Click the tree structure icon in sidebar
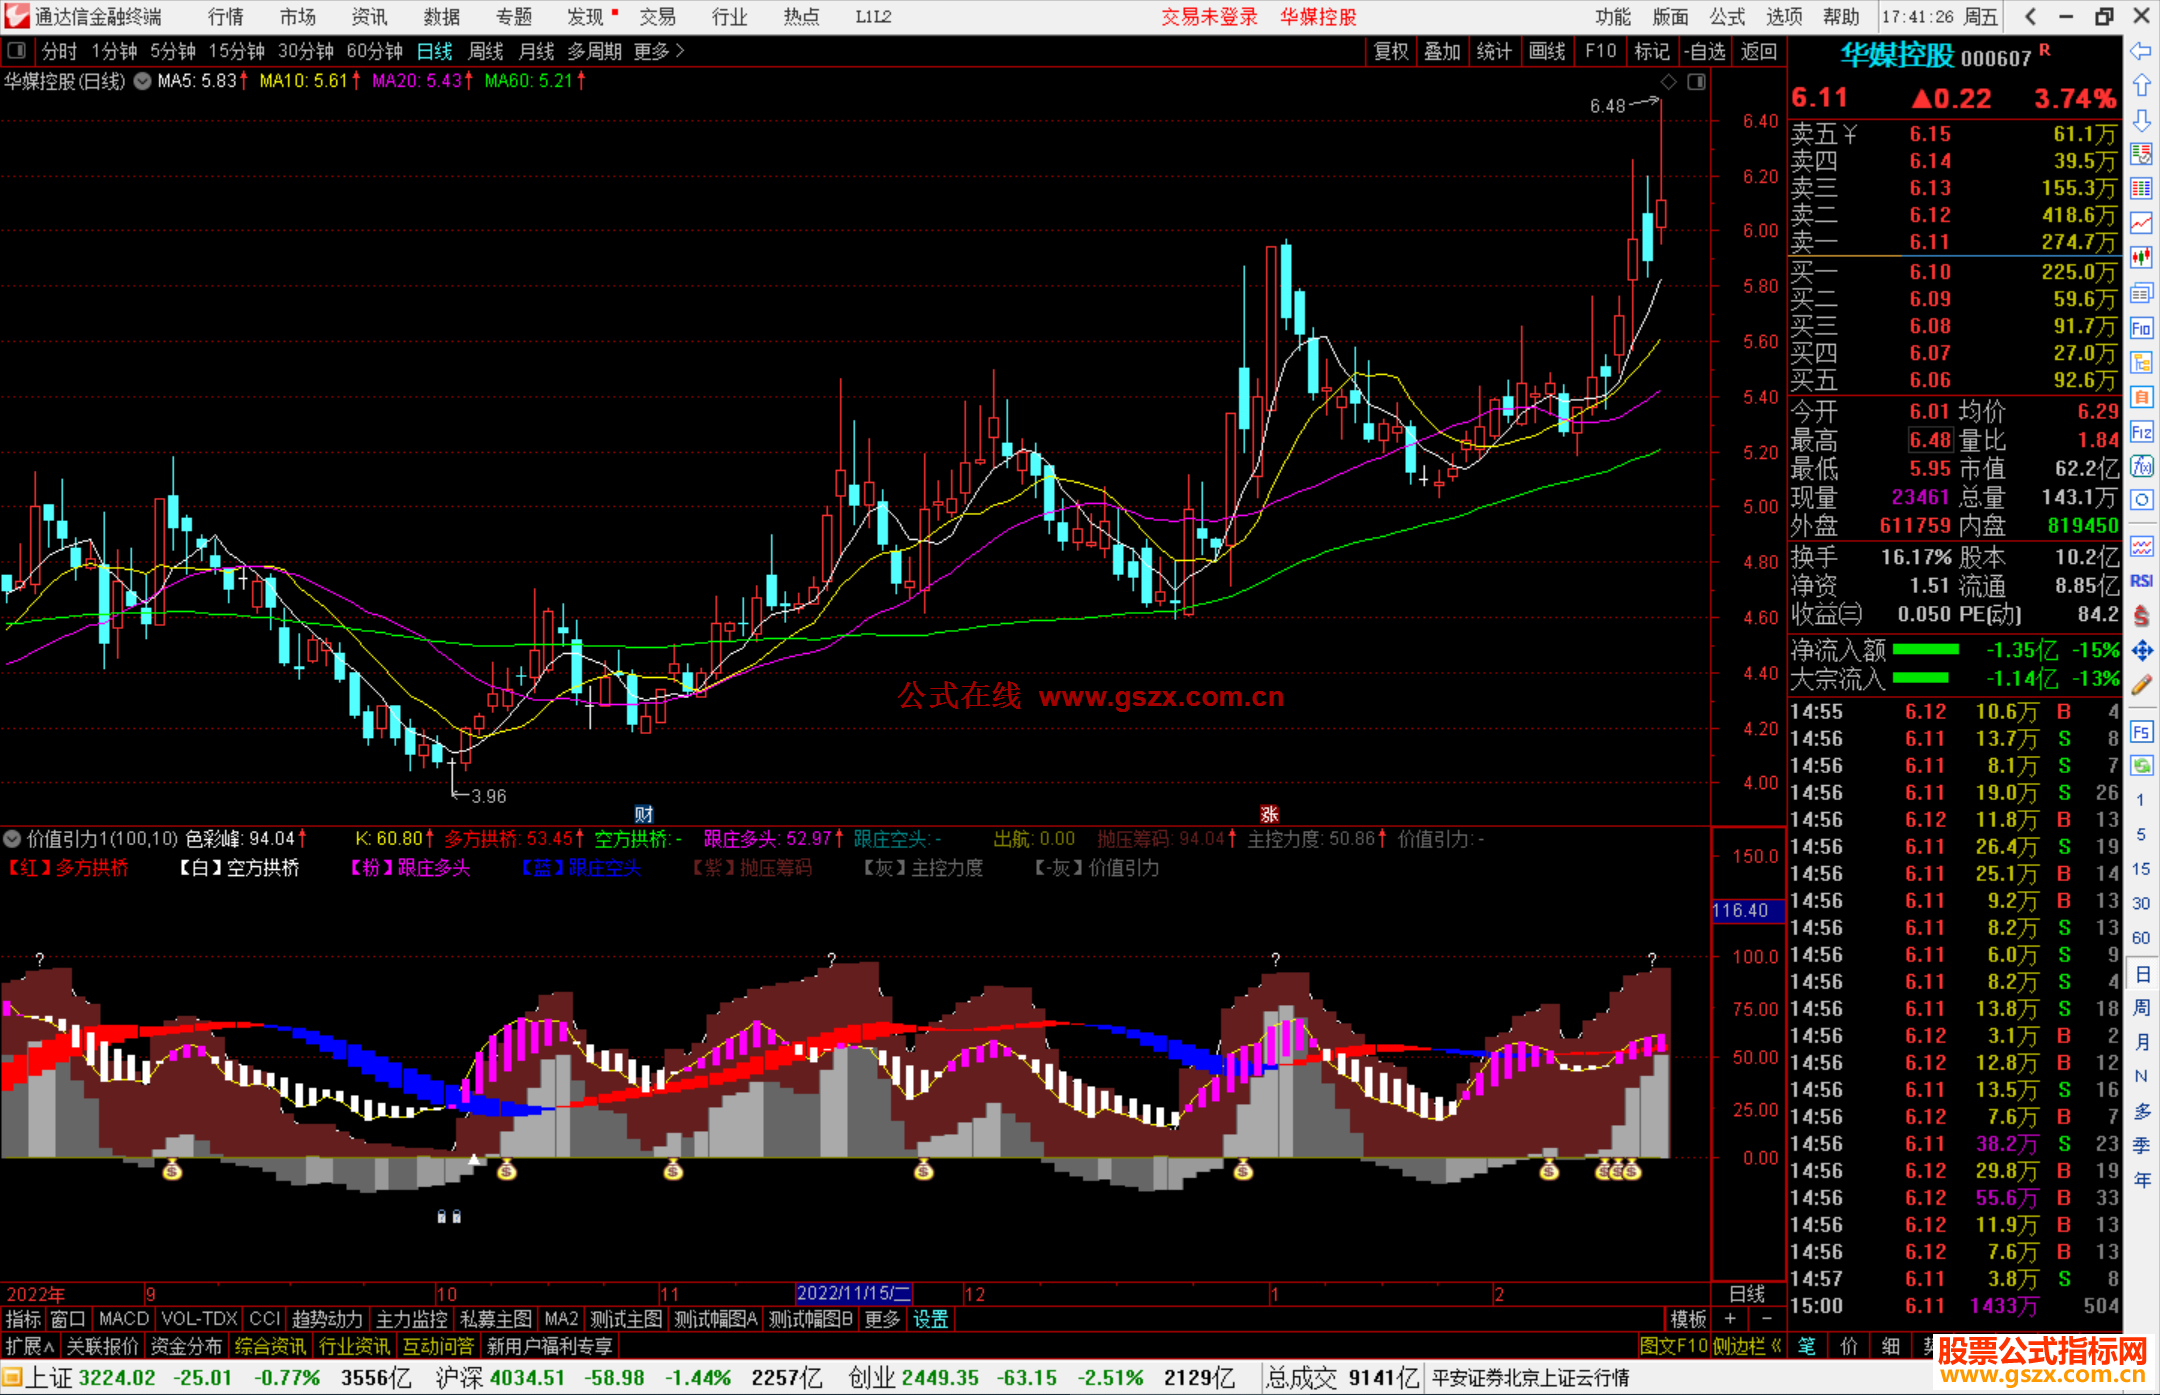Image resolution: width=2160 pixels, height=1395 pixels. pyautogui.click(x=2141, y=362)
